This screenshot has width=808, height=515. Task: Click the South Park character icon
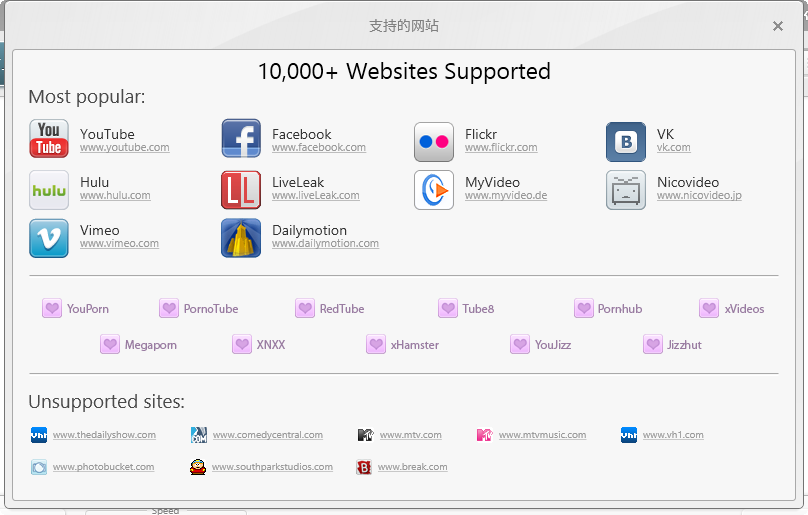click(x=198, y=467)
